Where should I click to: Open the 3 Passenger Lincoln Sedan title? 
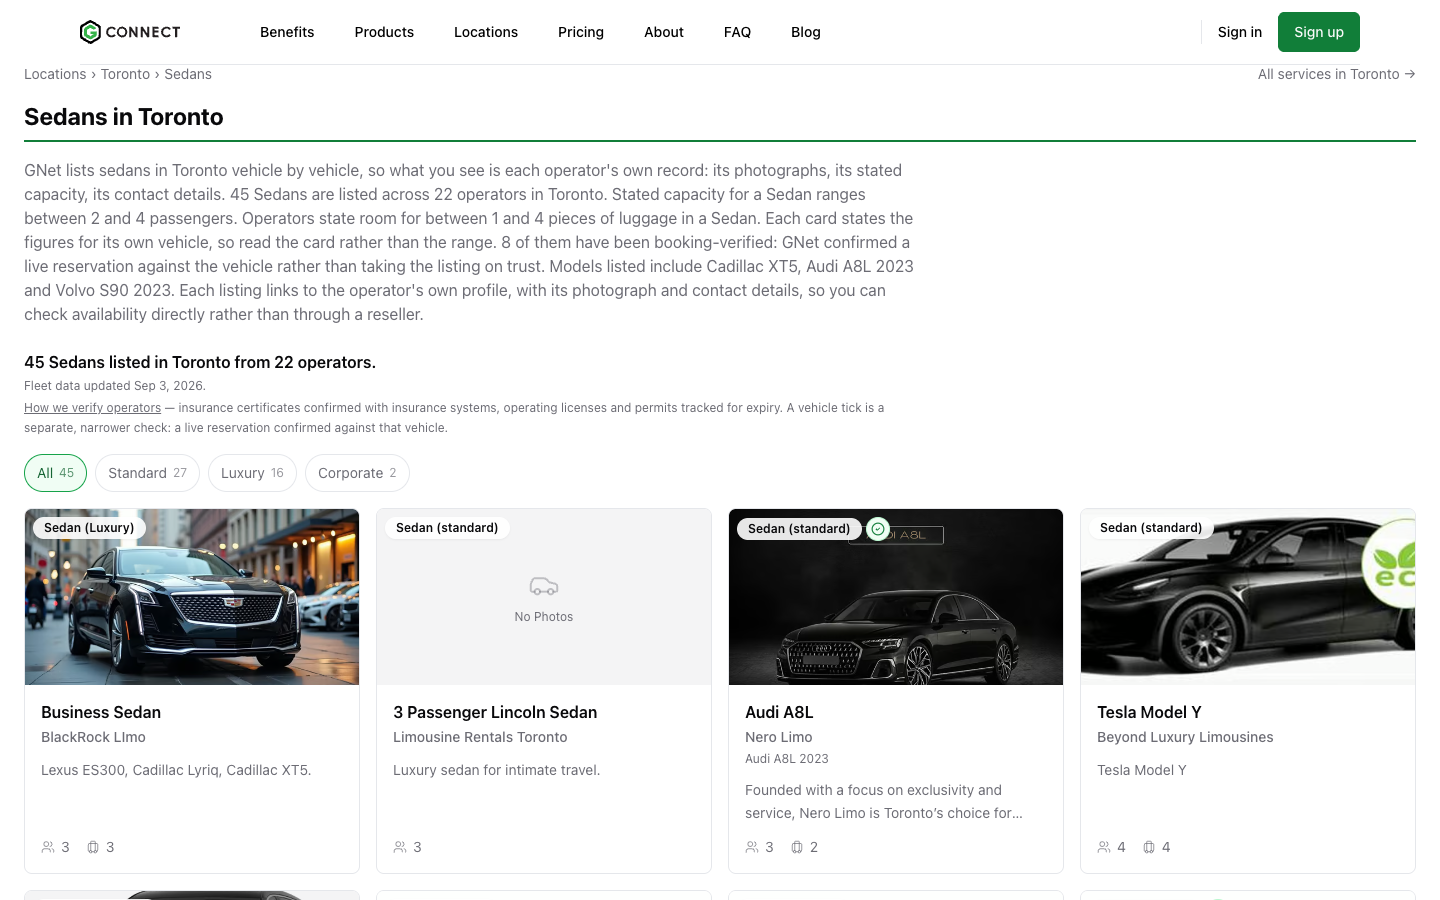(x=495, y=712)
